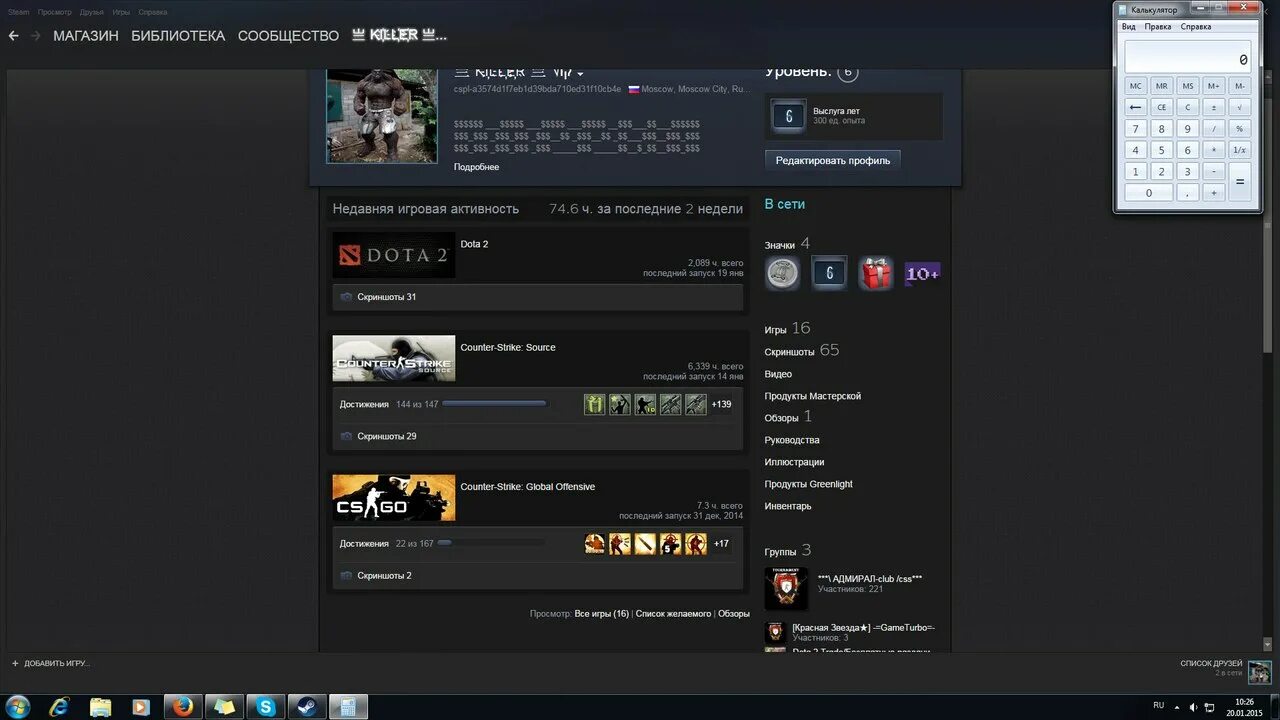Open Красная Звезда group avatar
The image size is (1280, 720).
pyautogui.click(x=775, y=632)
